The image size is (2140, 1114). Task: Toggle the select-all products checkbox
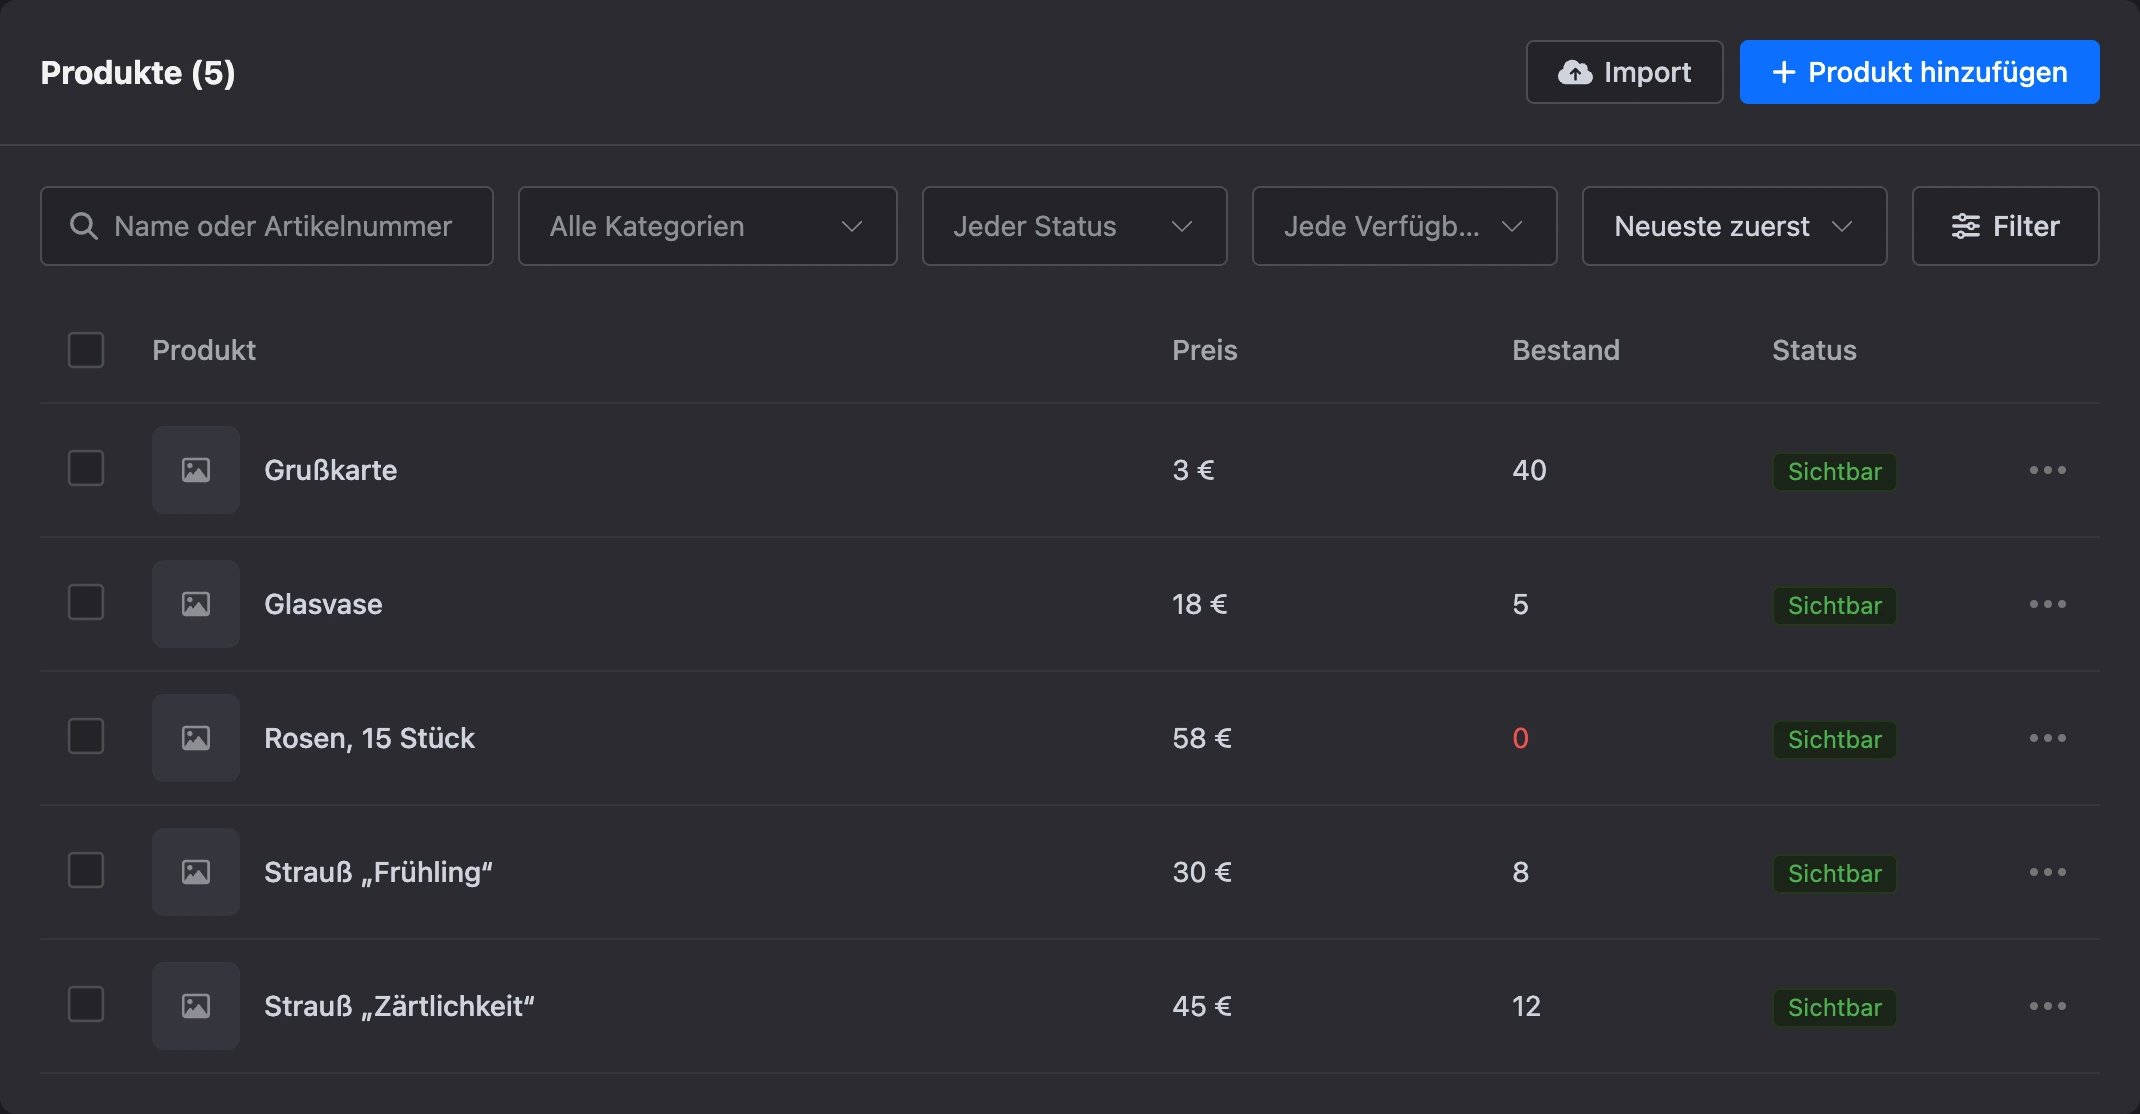86,350
